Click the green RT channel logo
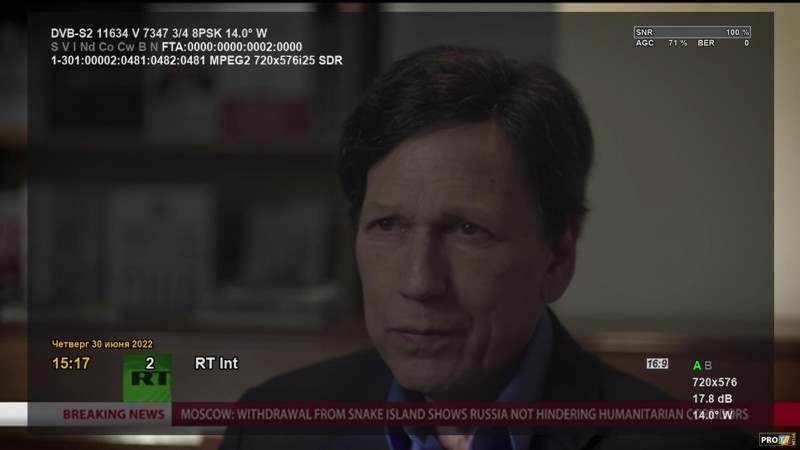800x450 pixels. (147, 378)
